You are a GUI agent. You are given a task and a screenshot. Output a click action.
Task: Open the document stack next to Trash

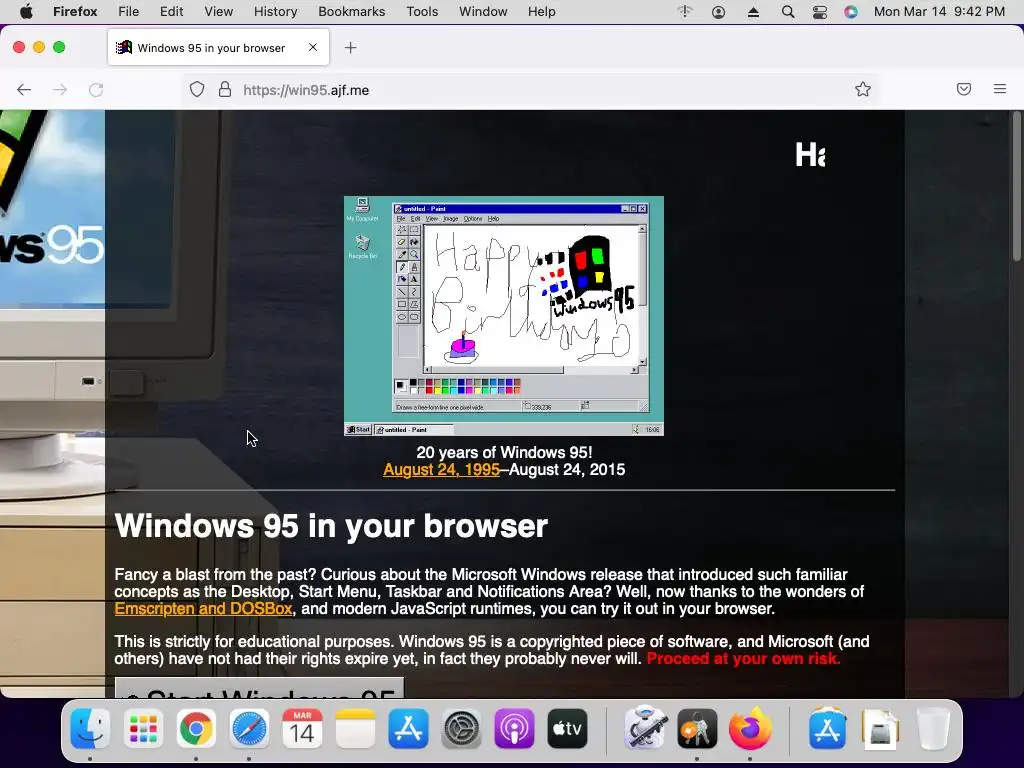coord(880,728)
